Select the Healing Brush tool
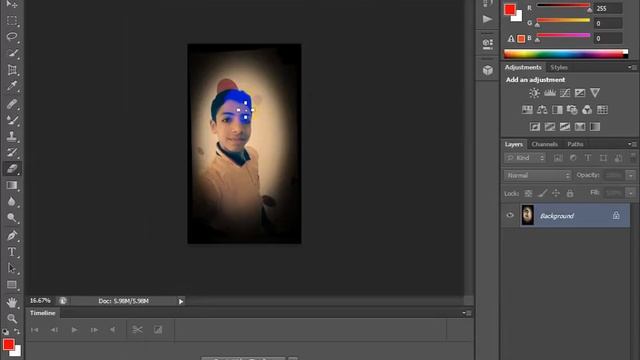640x360 pixels. pos(12,104)
